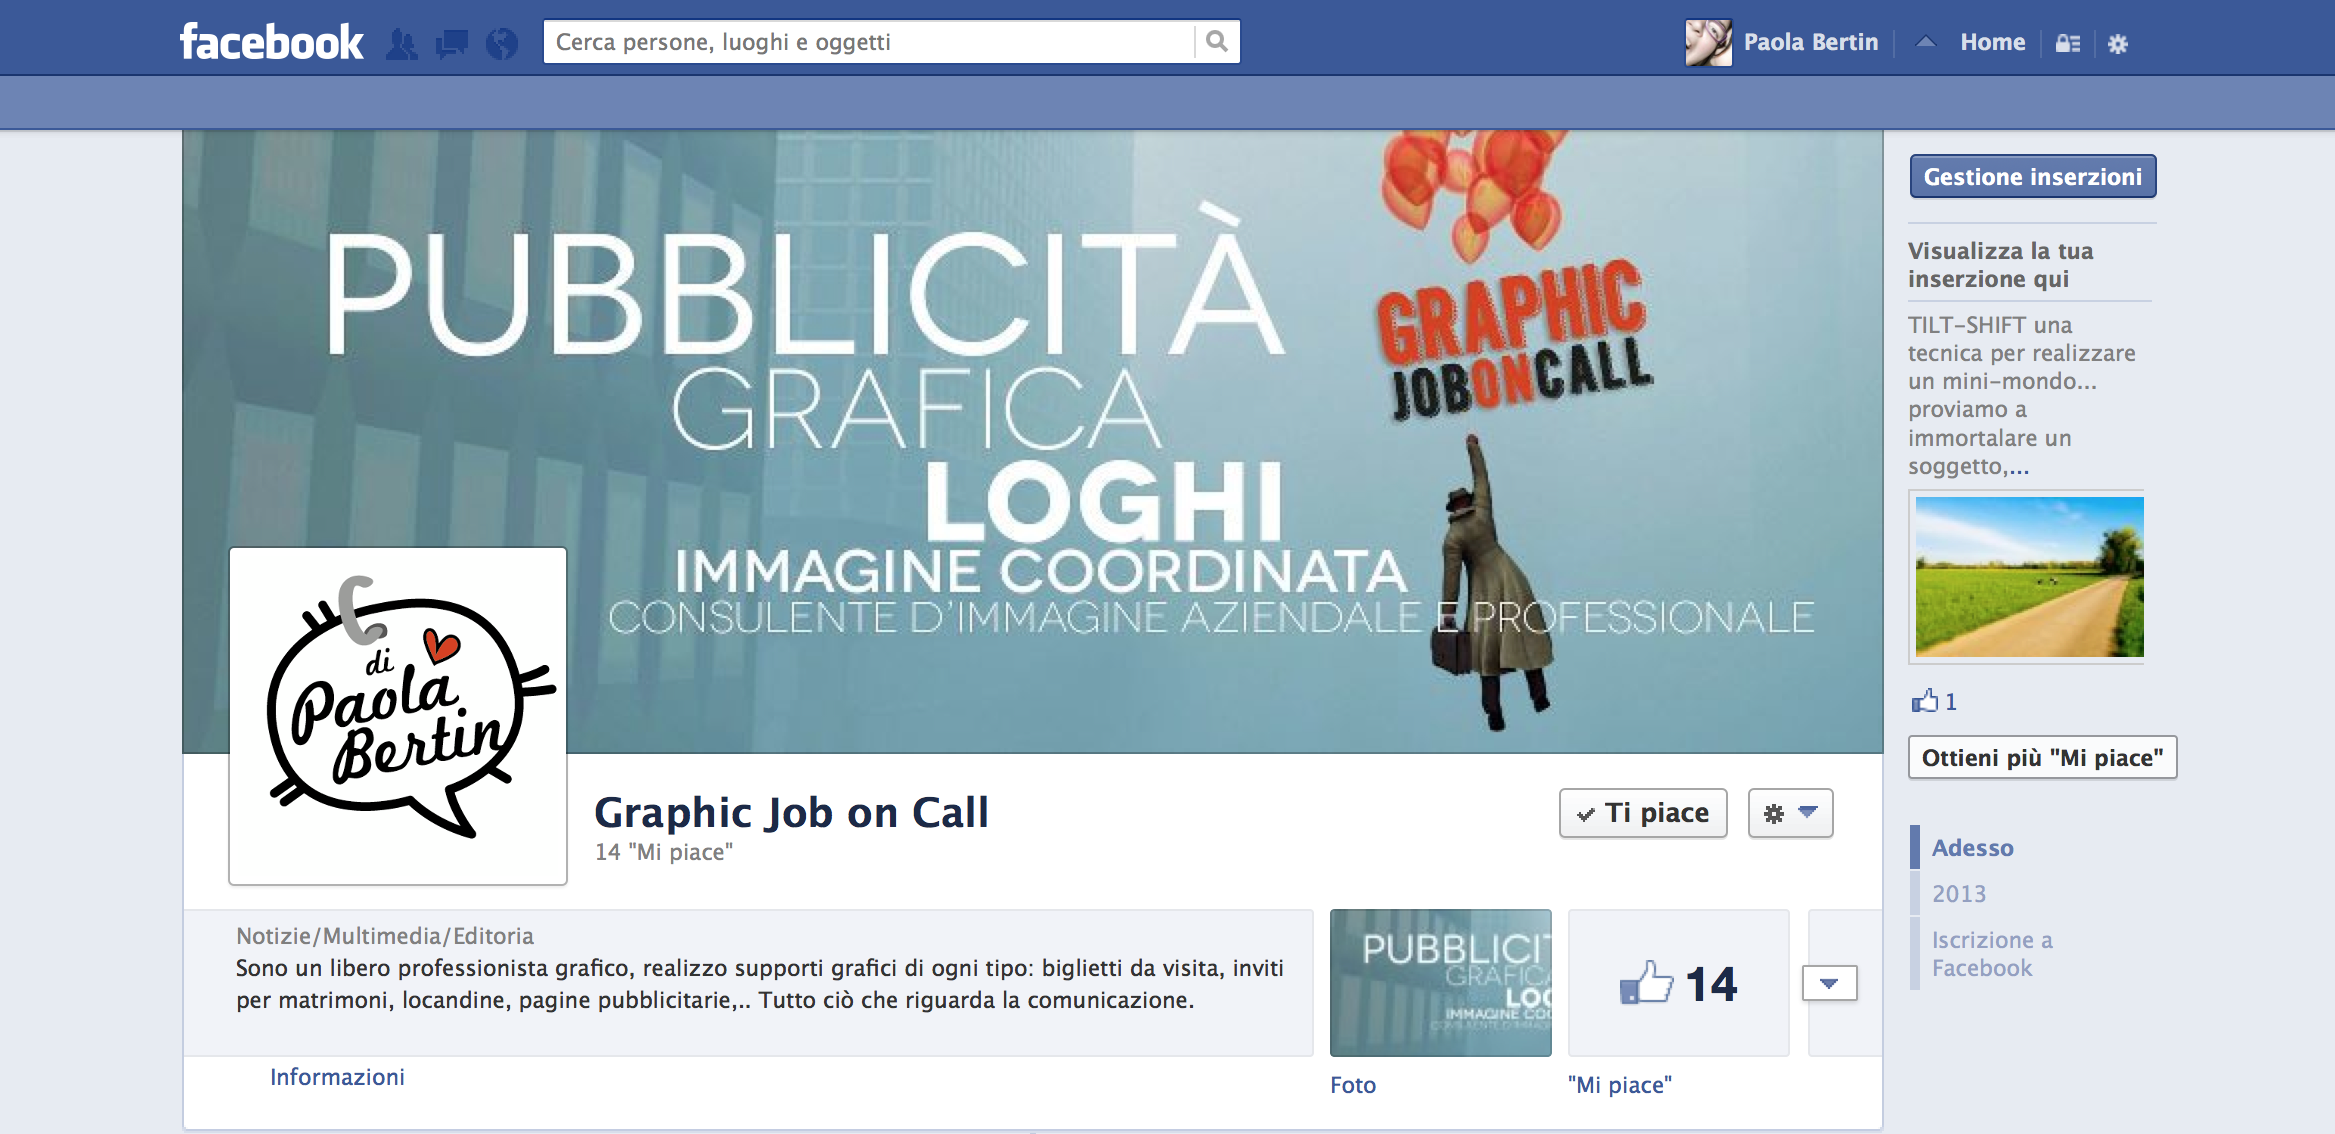
Task: Open the messages icon
Action: click(452, 43)
